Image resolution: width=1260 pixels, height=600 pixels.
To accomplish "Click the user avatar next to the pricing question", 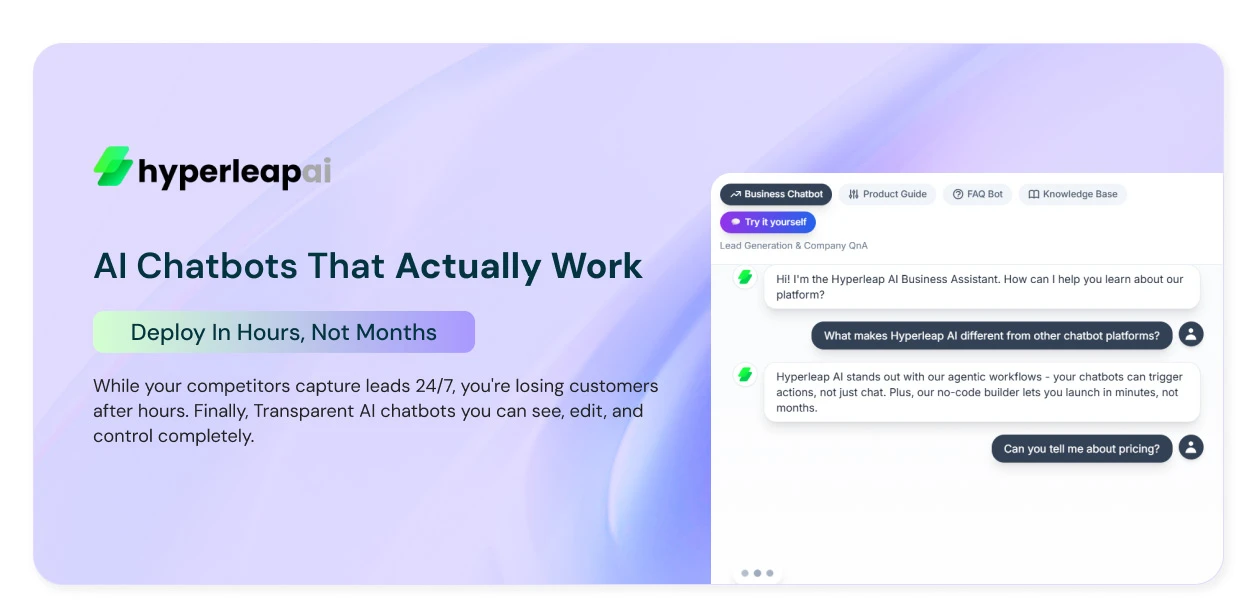I will point(1190,448).
